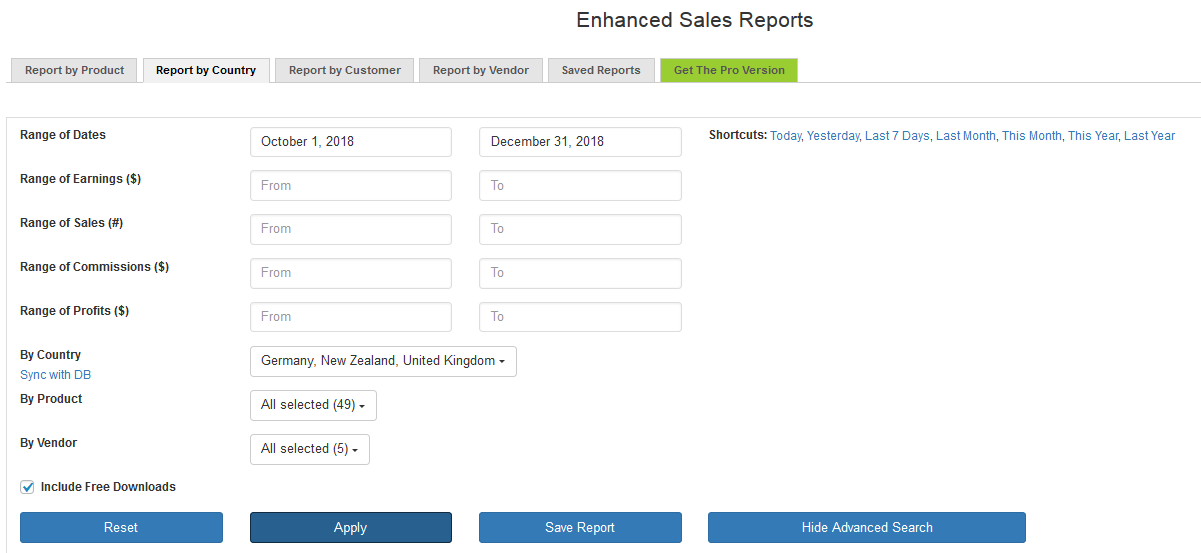1201x553 pixels.
Task: Open the Report by Customer tab
Action: point(344,70)
